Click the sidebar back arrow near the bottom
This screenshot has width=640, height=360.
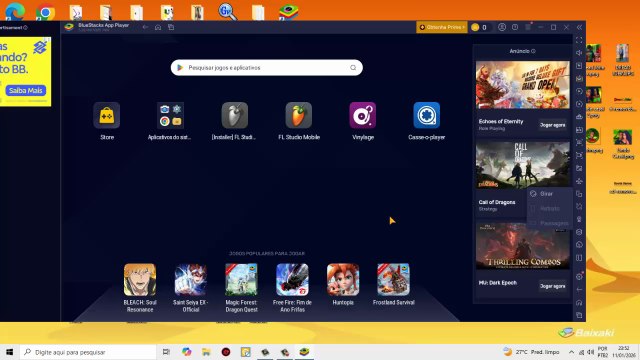(x=579, y=289)
